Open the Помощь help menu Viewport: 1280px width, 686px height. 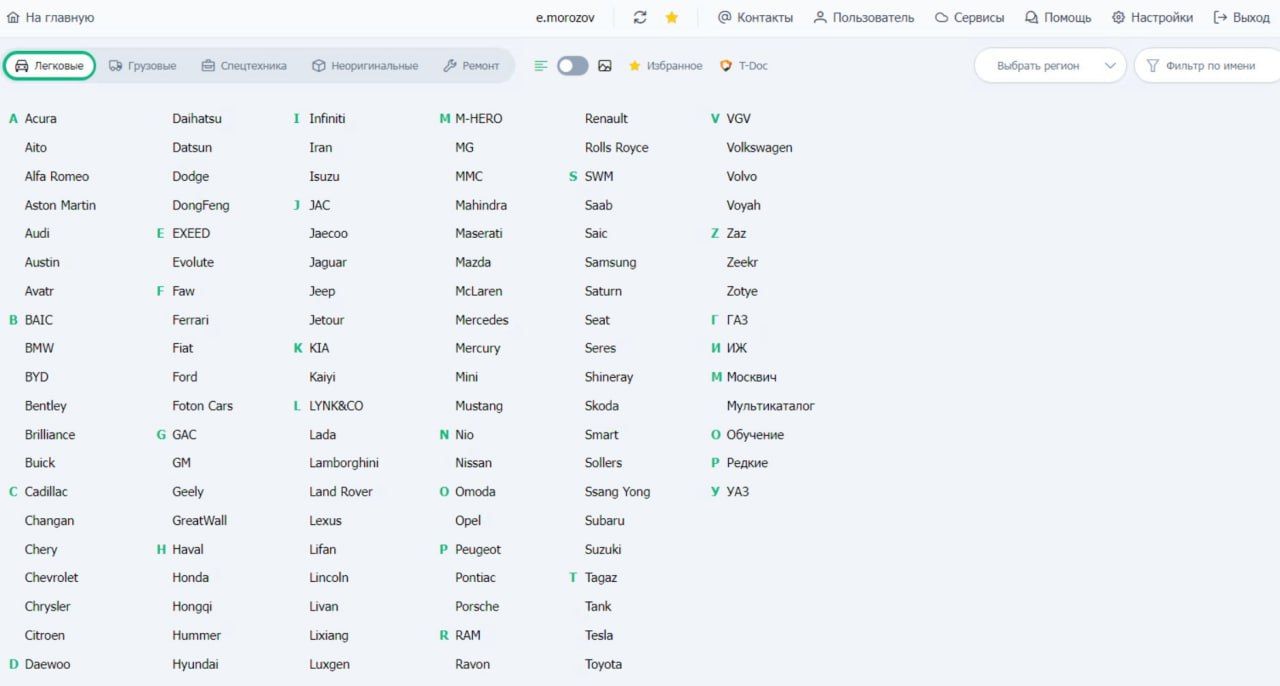1058,18
